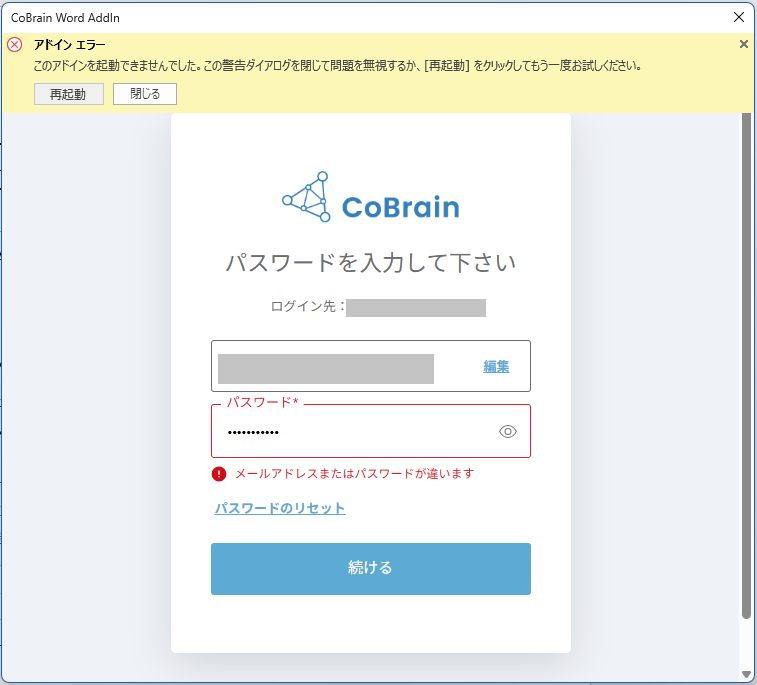Image resolution: width=757 pixels, height=685 pixels.
Task: Close the CoBrain Word AddIn window
Action: pyautogui.click(x=739, y=17)
